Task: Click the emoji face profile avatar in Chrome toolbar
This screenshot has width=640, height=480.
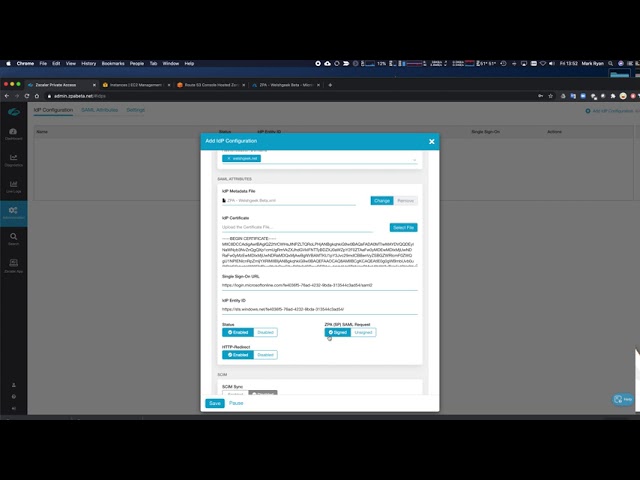Action: coord(623,96)
